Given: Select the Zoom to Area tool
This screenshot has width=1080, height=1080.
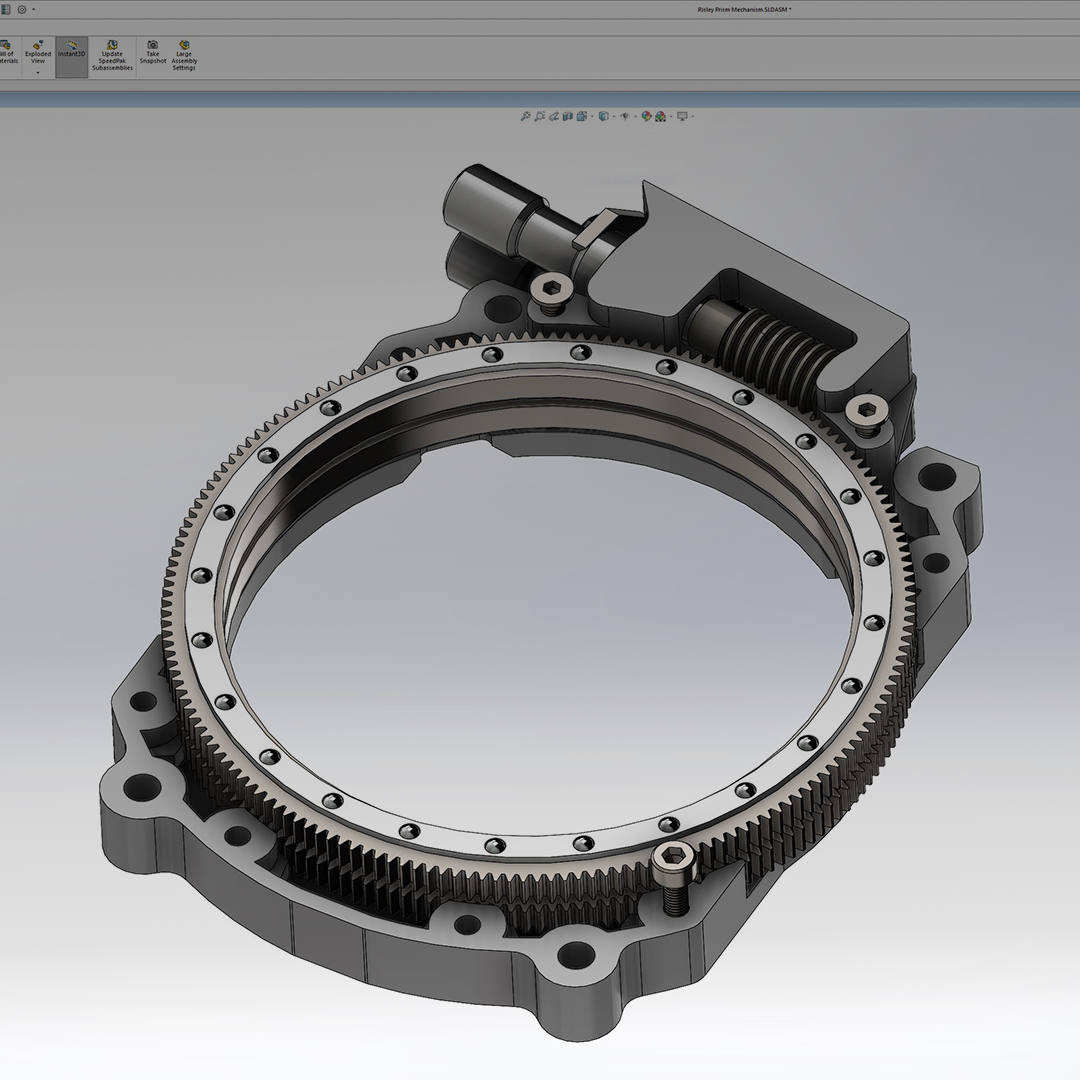Looking at the screenshot, I should (x=539, y=116).
